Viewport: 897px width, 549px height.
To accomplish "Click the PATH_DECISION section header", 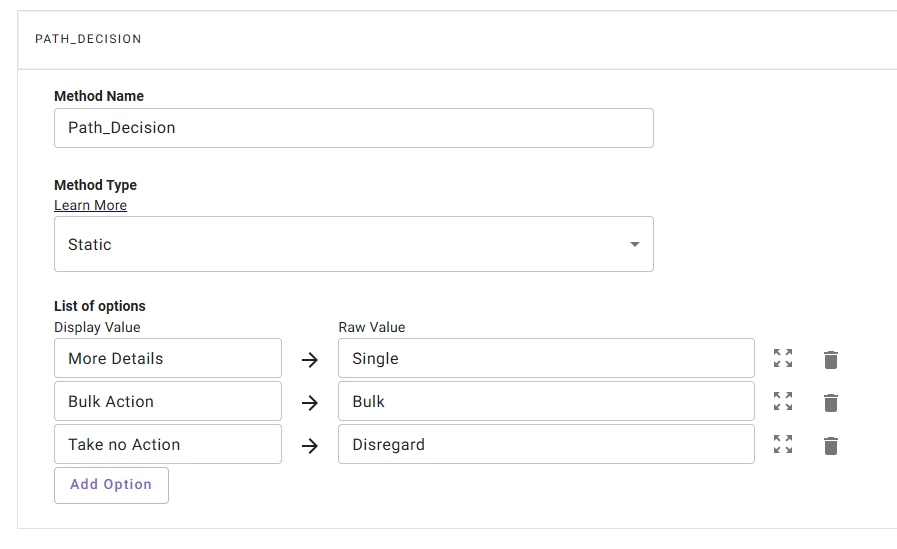I will pyautogui.click(x=88, y=39).
